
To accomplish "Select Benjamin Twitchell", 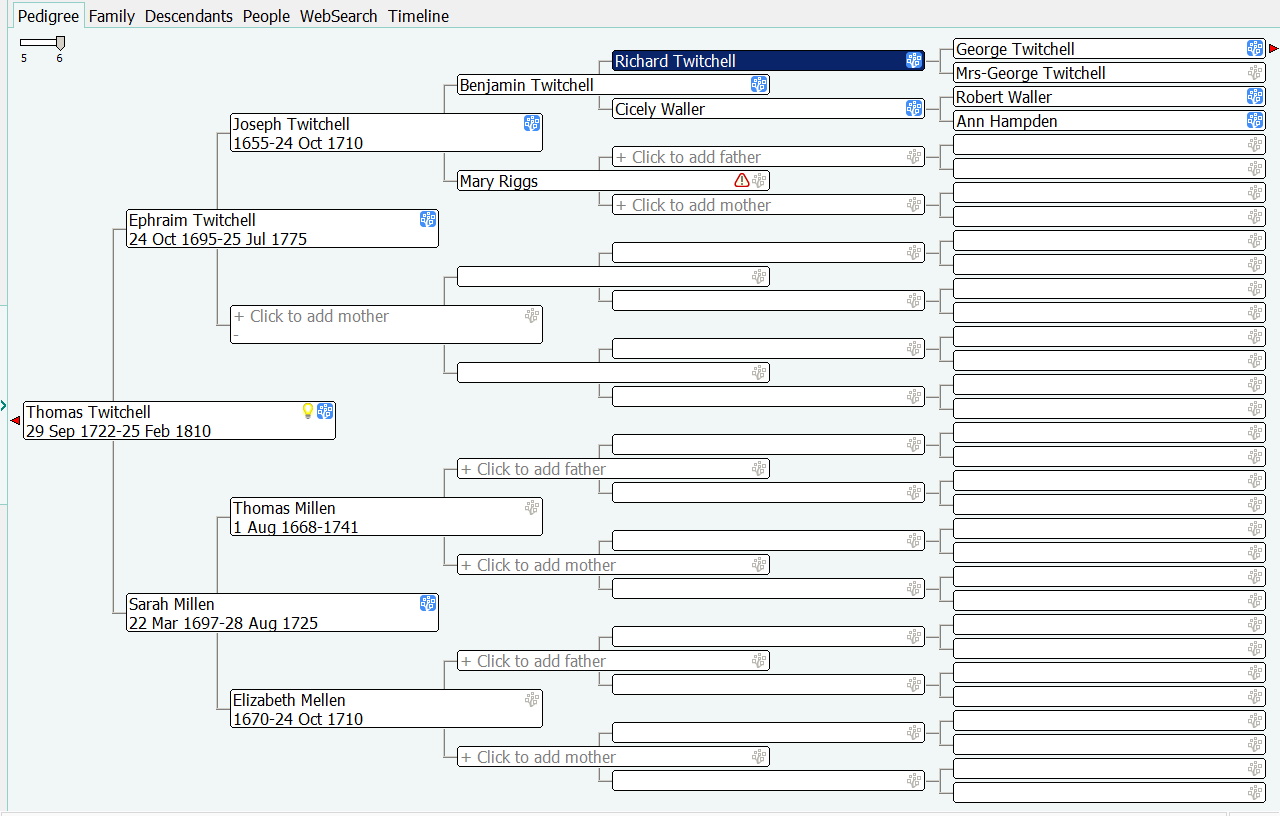I will [x=613, y=85].
